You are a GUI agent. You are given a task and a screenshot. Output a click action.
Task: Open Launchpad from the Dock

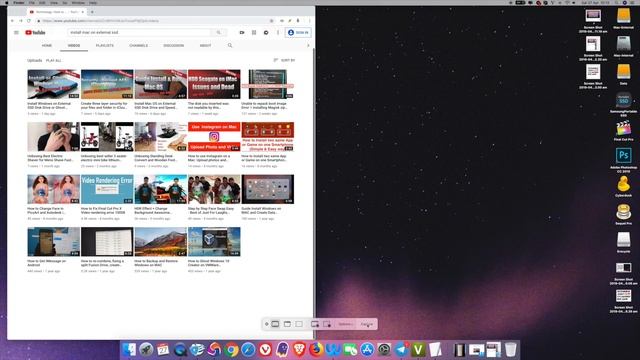coord(146,350)
